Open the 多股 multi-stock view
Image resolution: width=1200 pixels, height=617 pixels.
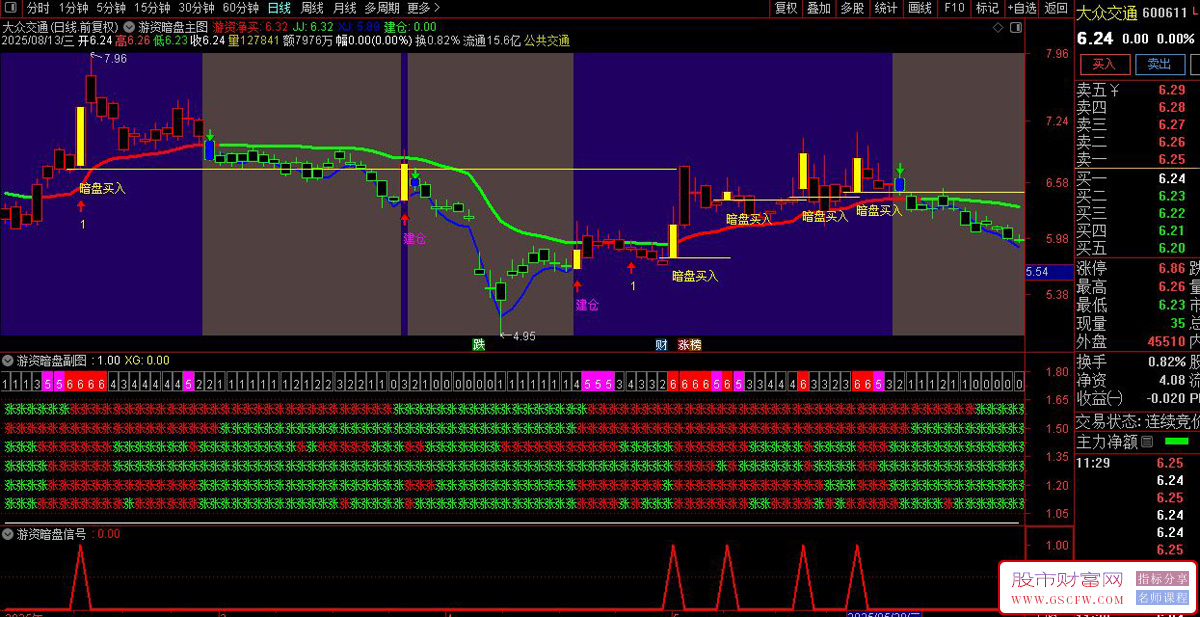pyautogui.click(x=852, y=8)
